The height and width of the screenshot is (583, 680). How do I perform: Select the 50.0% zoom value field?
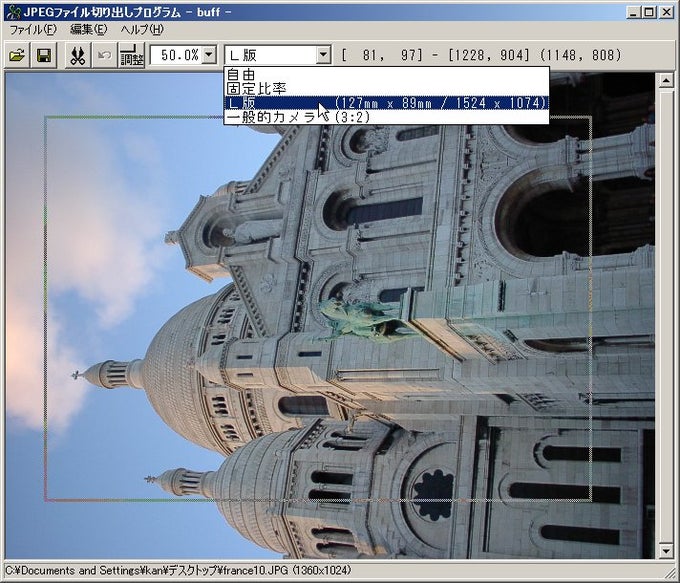tap(177, 55)
